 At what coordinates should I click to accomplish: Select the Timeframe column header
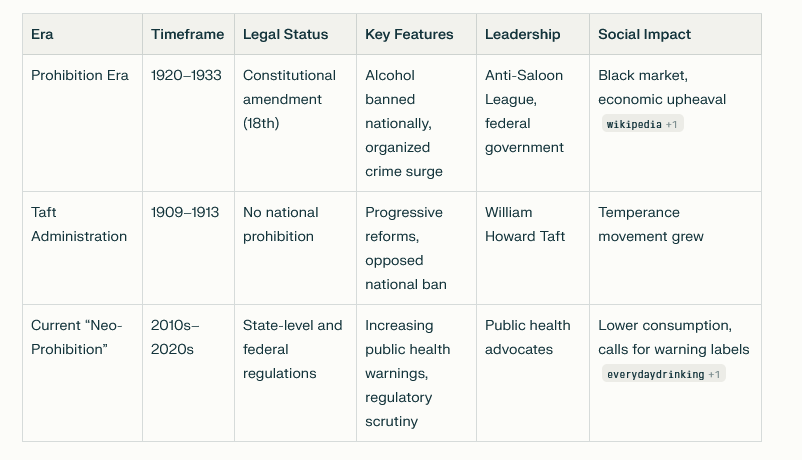[x=188, y=34]
